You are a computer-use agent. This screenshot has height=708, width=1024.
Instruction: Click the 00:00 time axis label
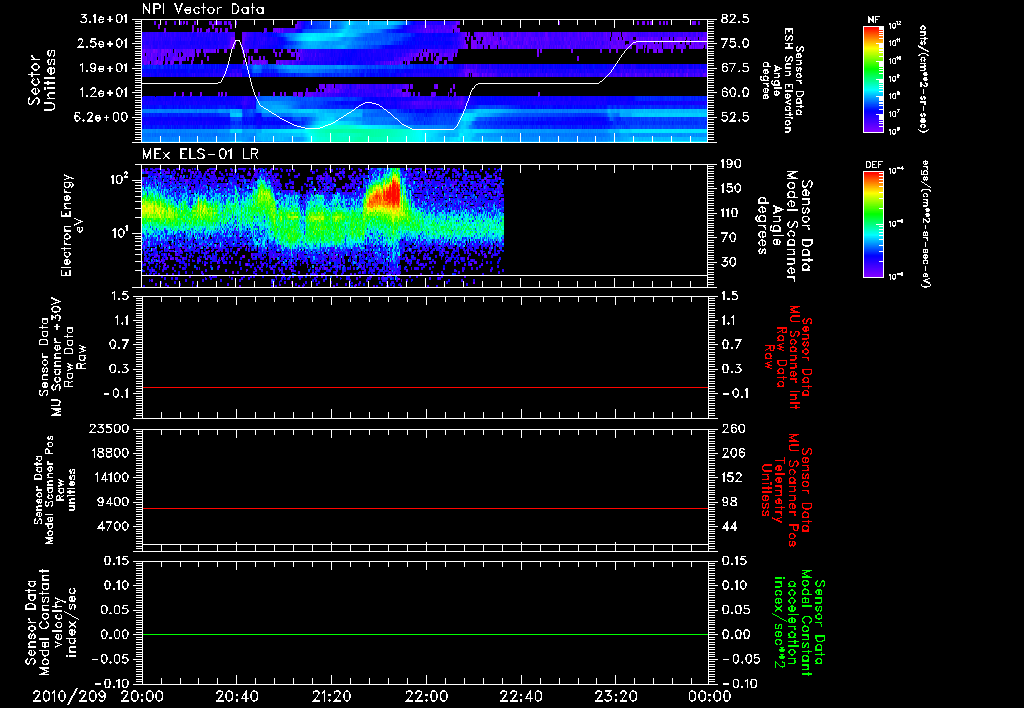coord(710,696)
